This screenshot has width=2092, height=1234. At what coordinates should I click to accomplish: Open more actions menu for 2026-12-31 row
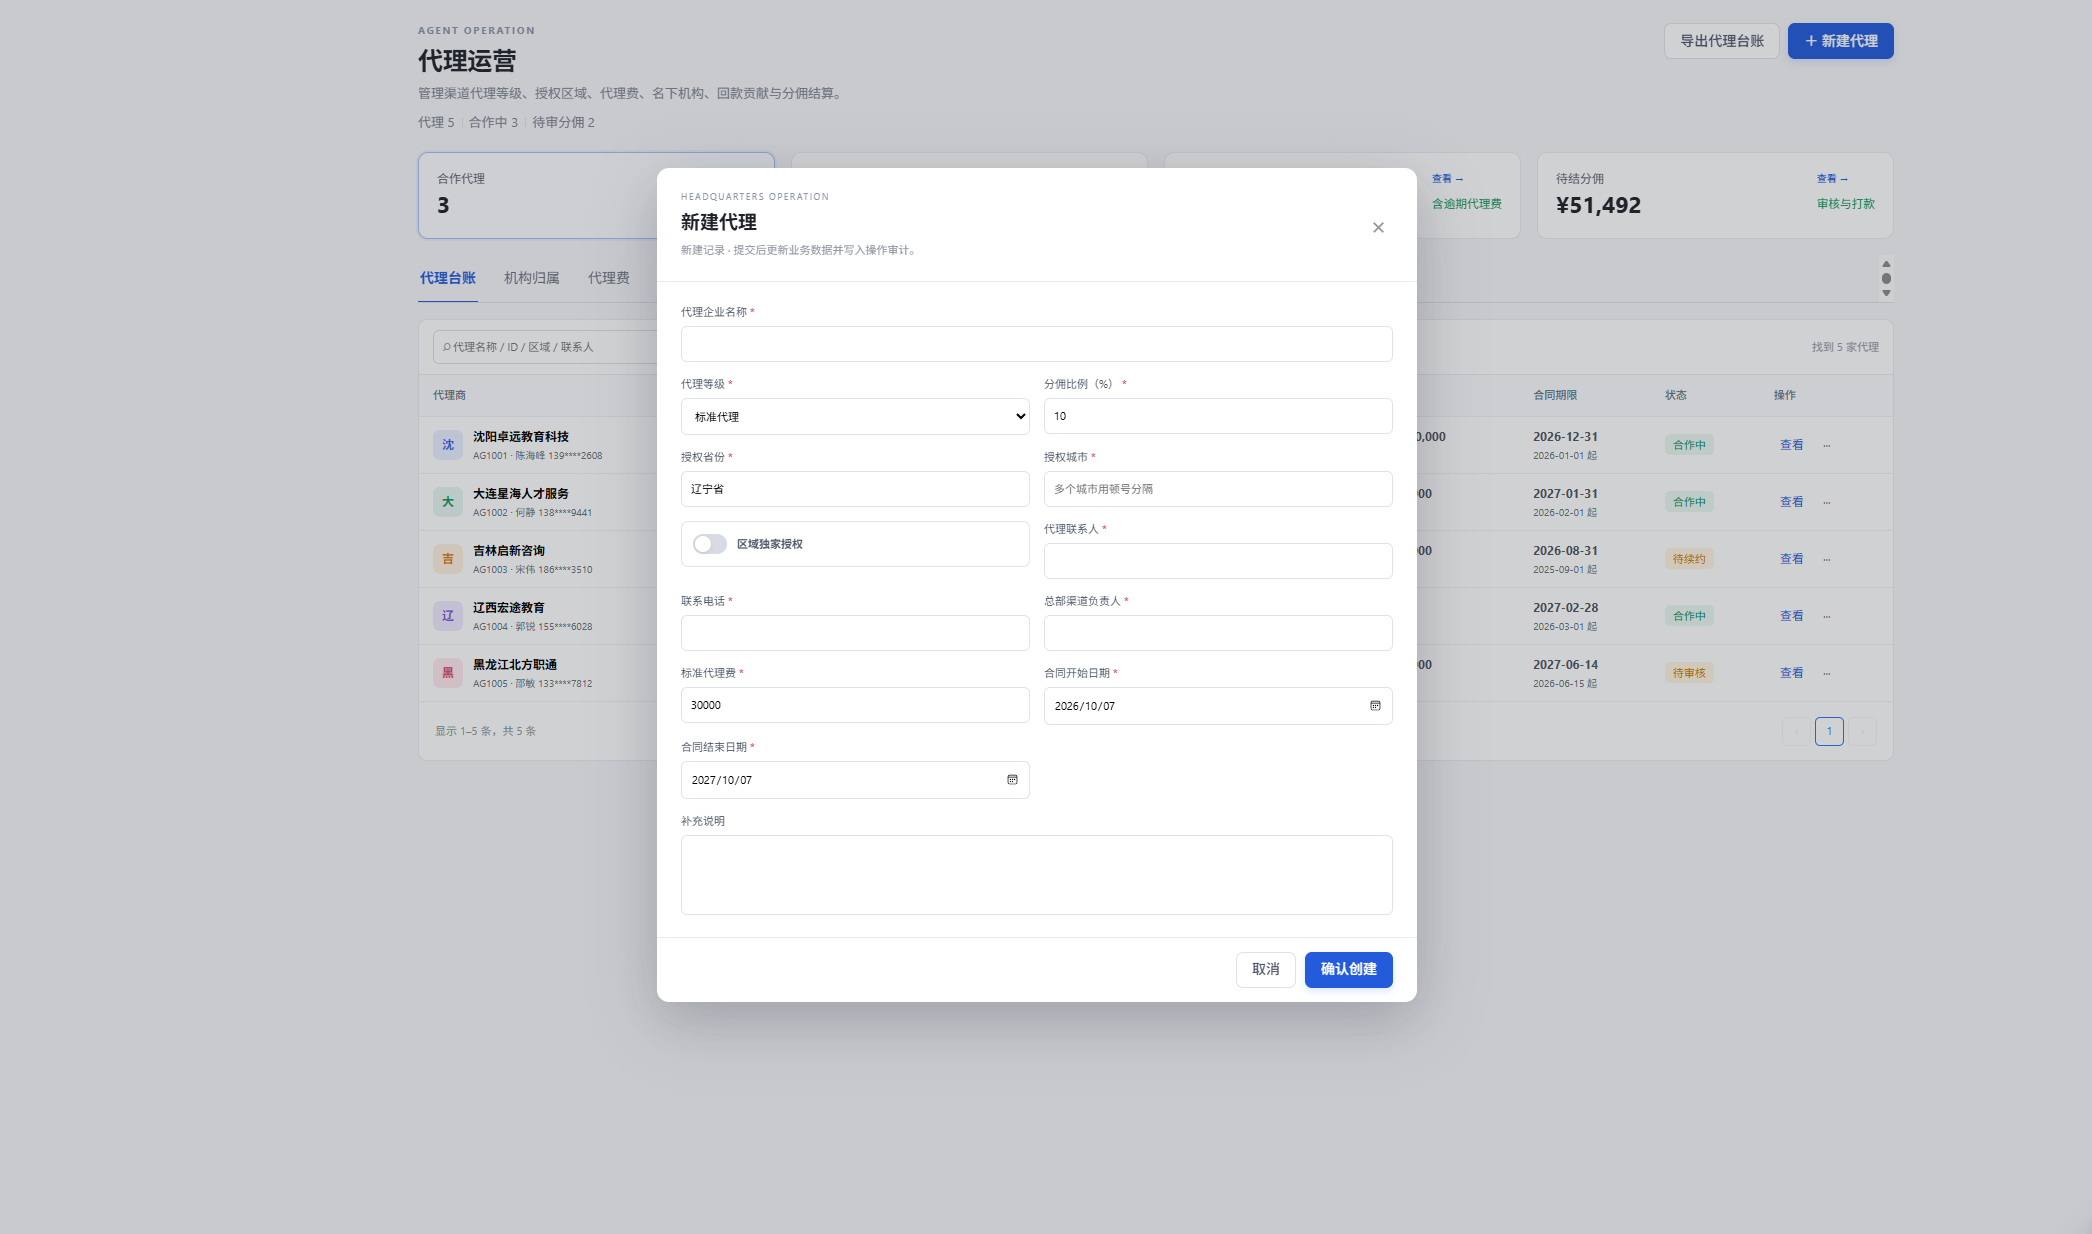[1826, 445]
